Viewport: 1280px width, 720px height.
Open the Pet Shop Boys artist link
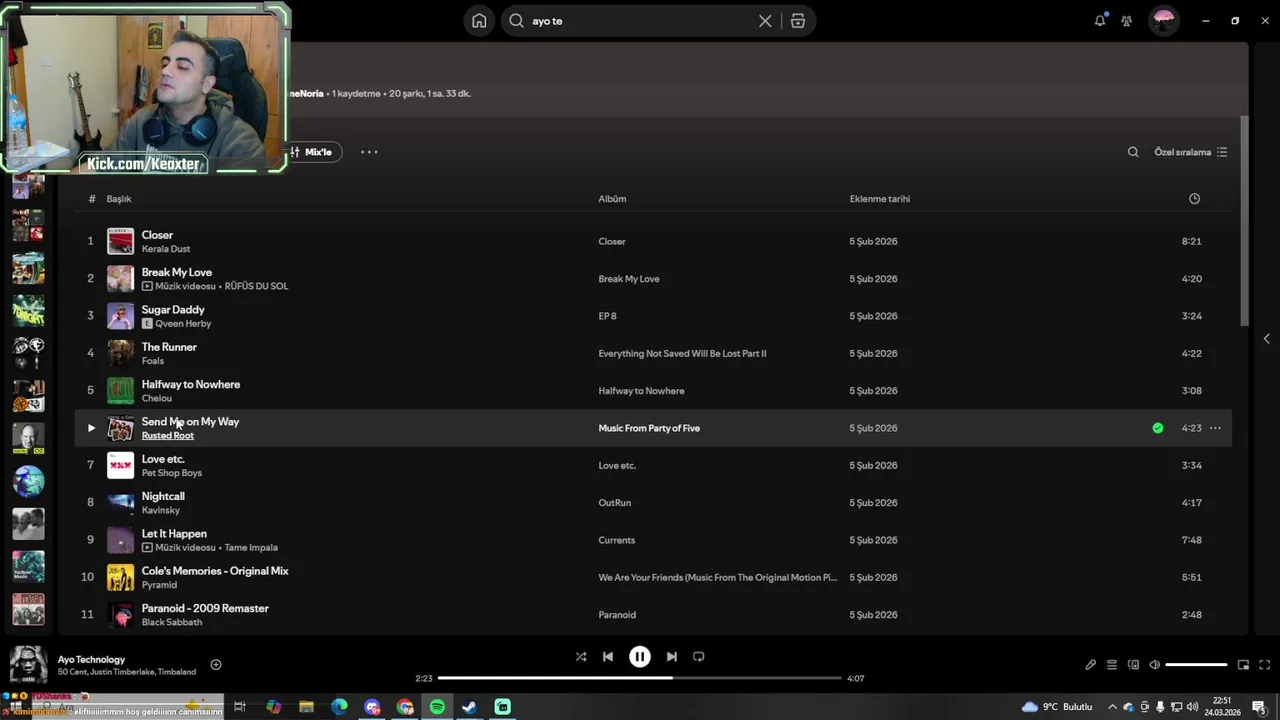[x=171, y=473]
